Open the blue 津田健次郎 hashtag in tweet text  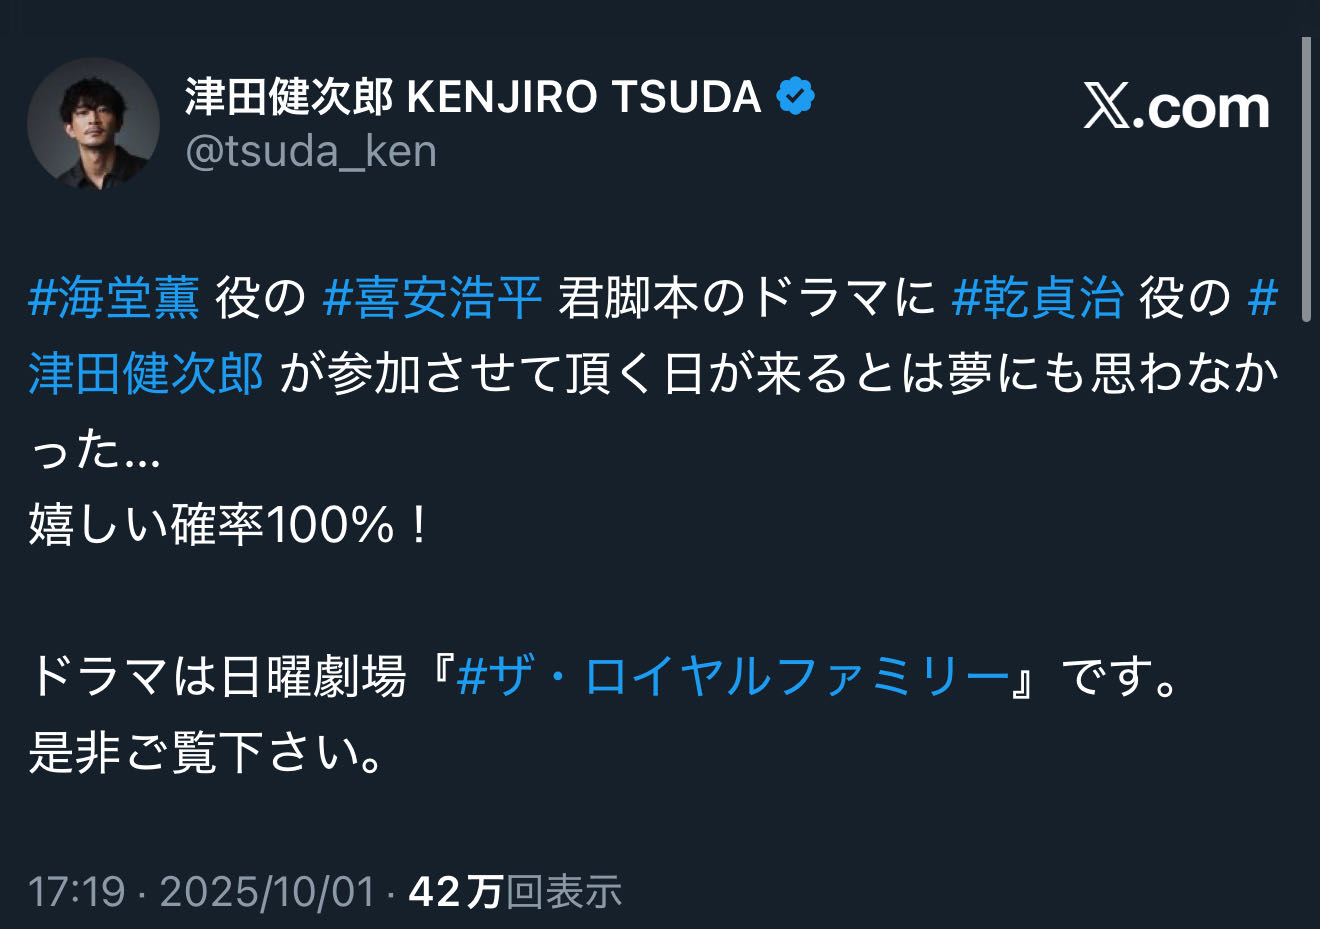146,374
